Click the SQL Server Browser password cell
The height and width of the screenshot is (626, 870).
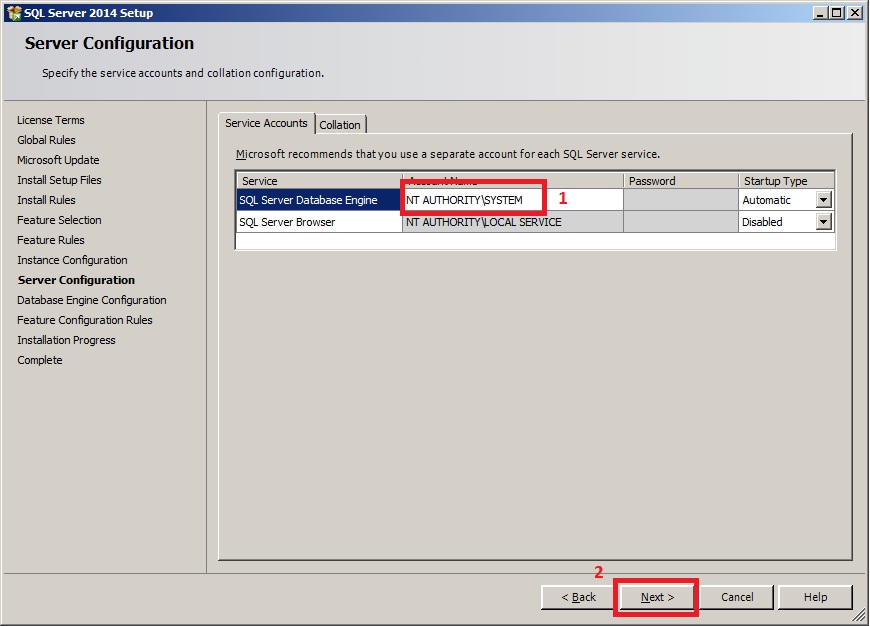[x=681, y=222]
